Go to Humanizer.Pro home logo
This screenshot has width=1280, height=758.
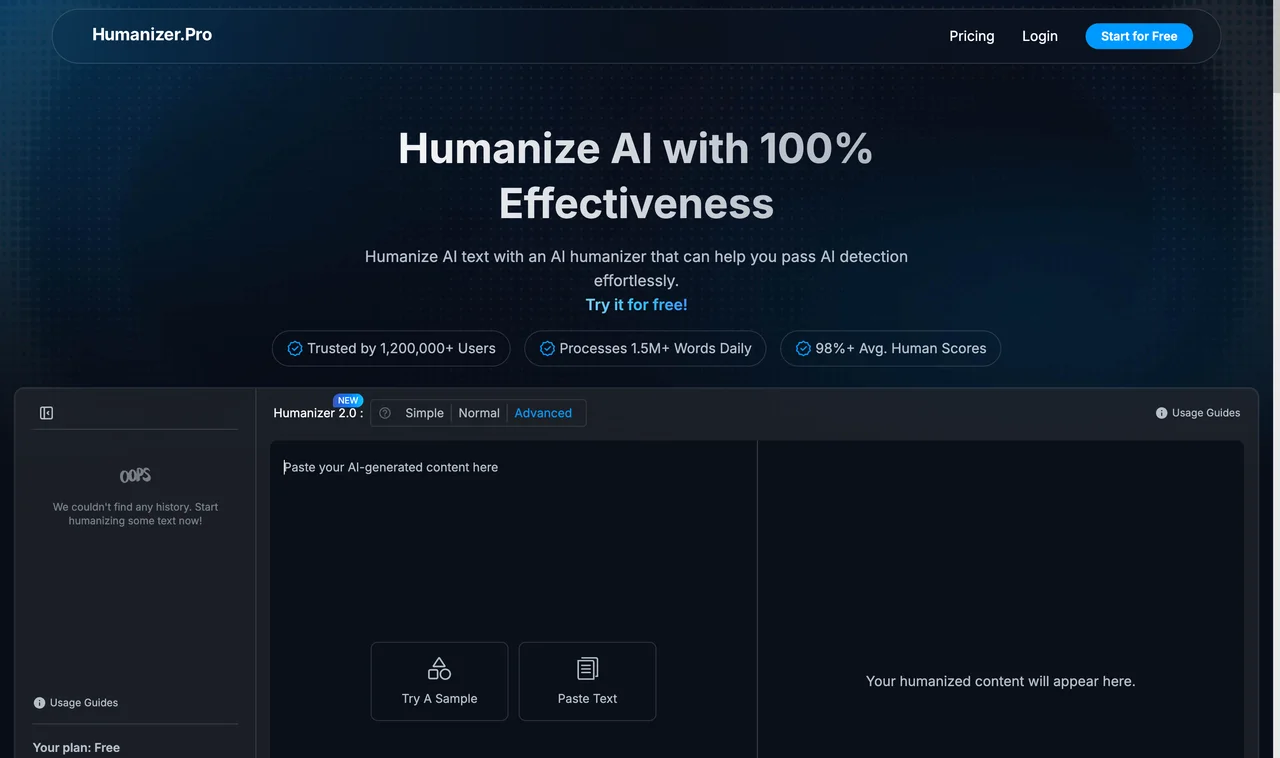pyautogui.click(x=152, y=34)
